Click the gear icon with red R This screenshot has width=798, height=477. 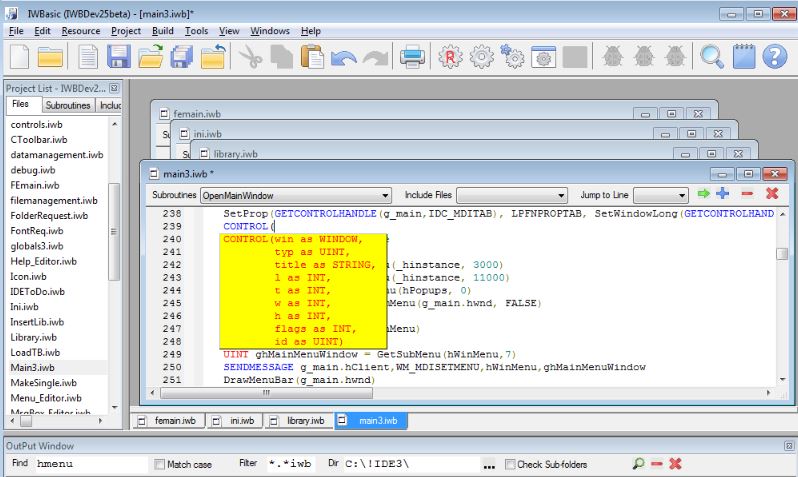pos(450,57)
